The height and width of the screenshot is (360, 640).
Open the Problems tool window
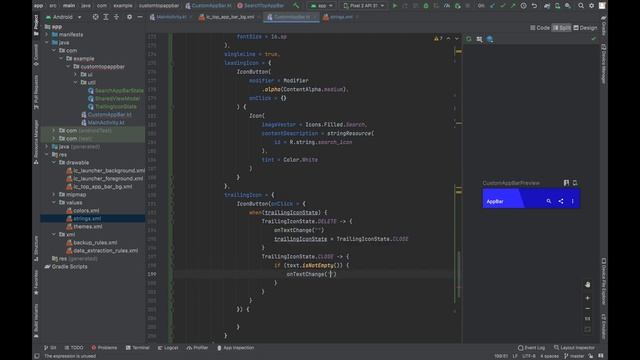(104, 348)
